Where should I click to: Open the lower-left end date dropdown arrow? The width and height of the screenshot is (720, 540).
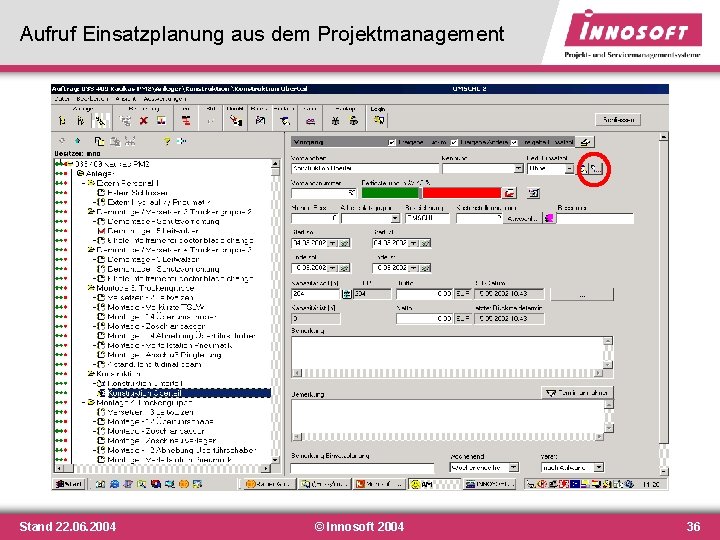pyautogui.click(x=332, y=268)
